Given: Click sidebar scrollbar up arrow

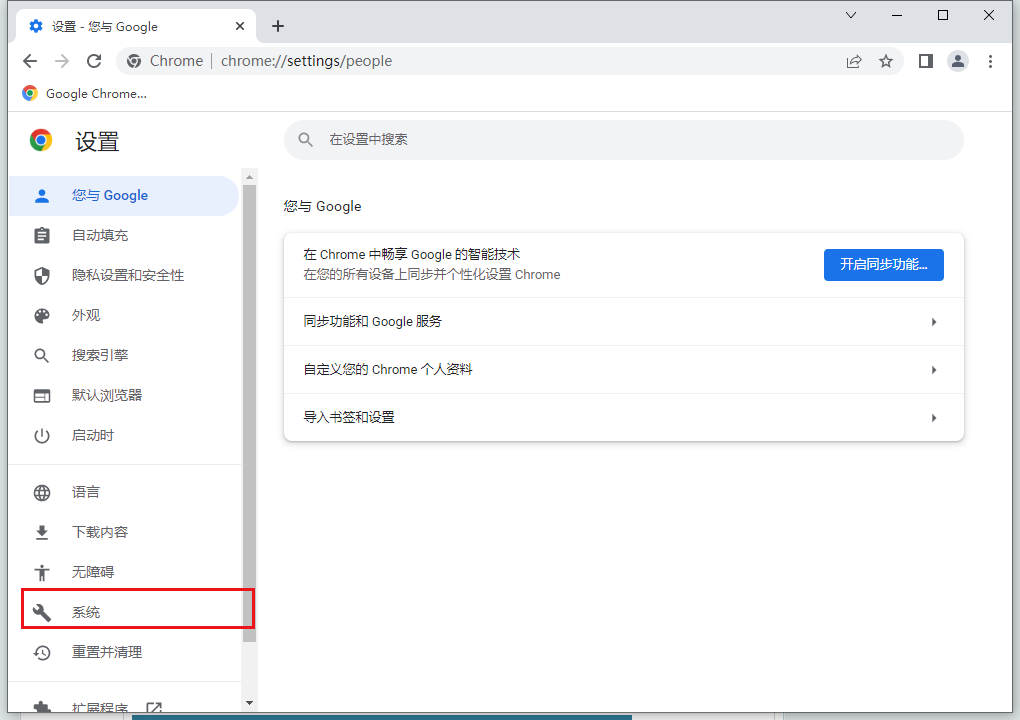Looking at the screenshot, I should (249, 177).
